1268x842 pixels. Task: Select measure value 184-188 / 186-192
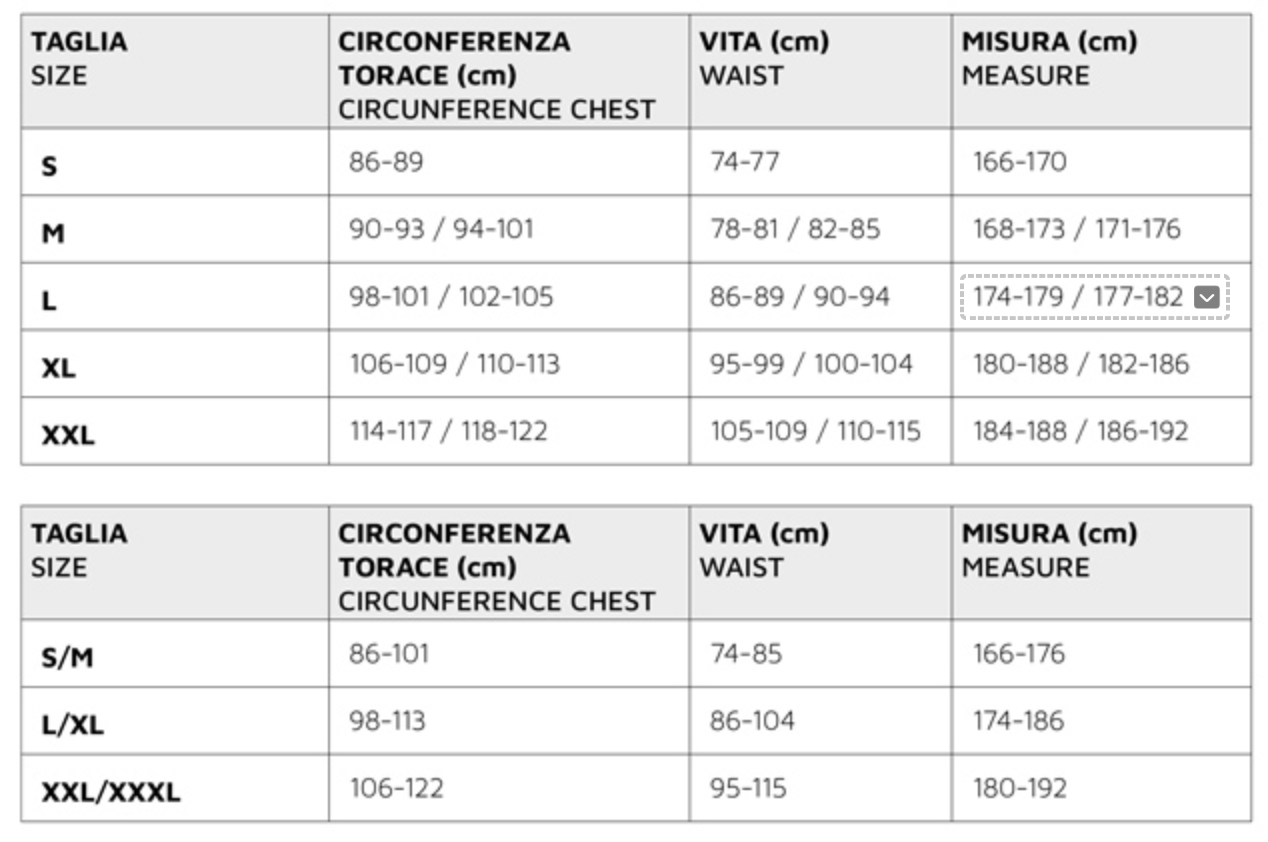tap(1081, 431)
